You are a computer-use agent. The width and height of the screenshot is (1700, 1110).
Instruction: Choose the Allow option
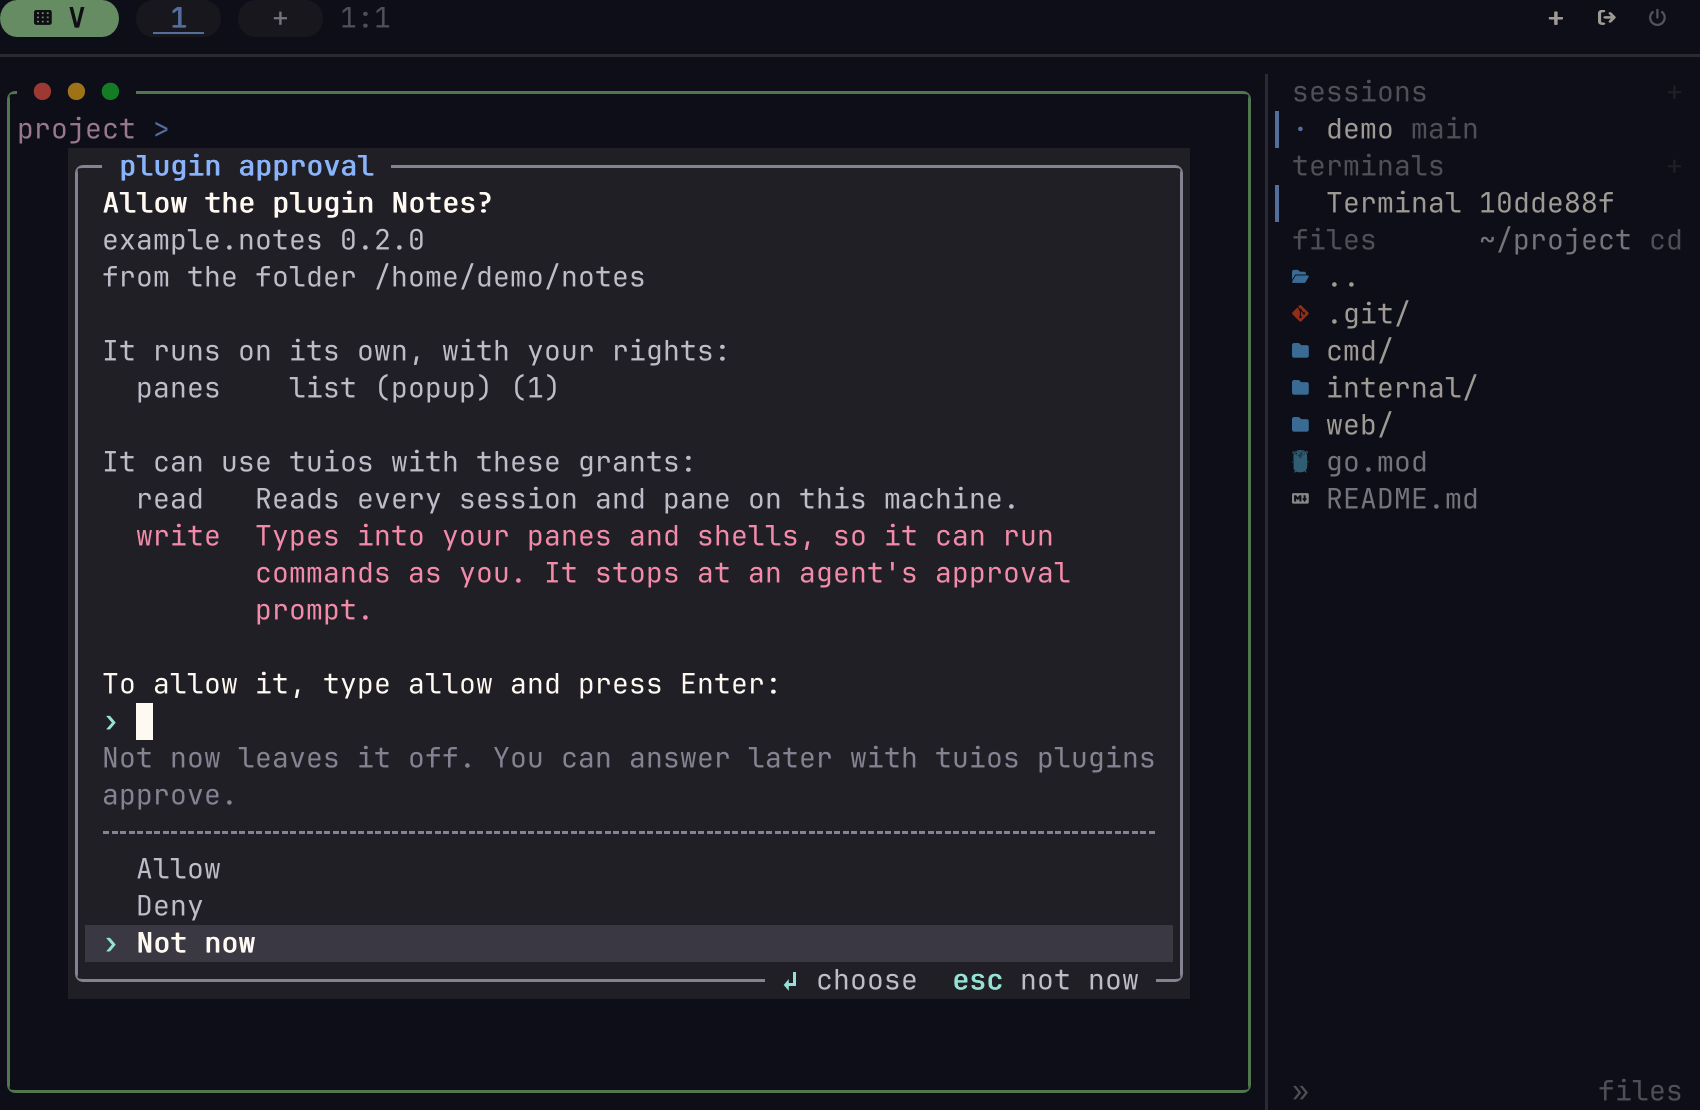629,869
